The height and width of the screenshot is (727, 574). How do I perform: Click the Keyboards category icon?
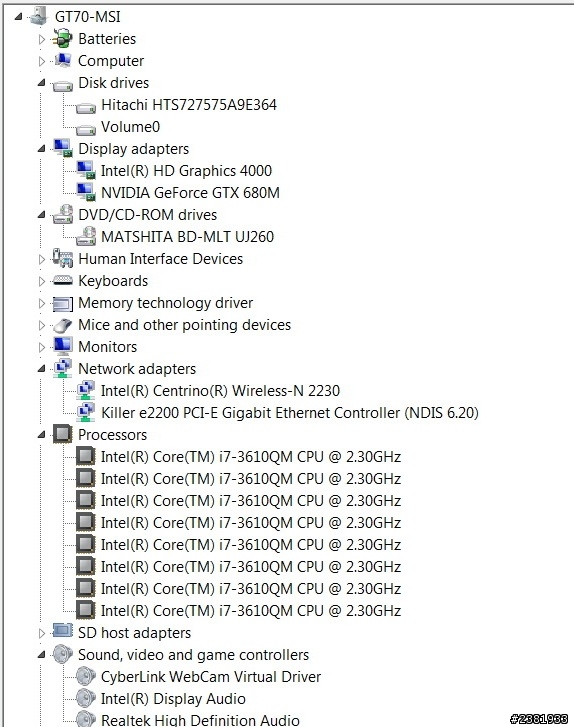[x=62, y=280]
